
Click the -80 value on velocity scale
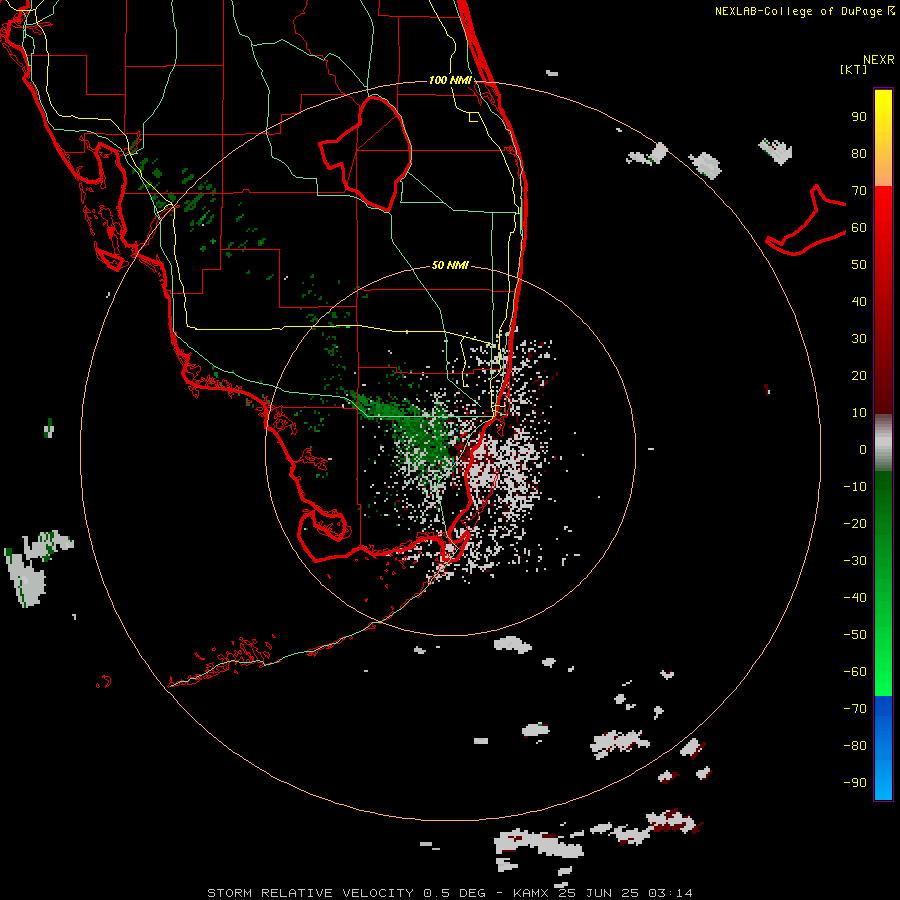(x=855, y=746)
